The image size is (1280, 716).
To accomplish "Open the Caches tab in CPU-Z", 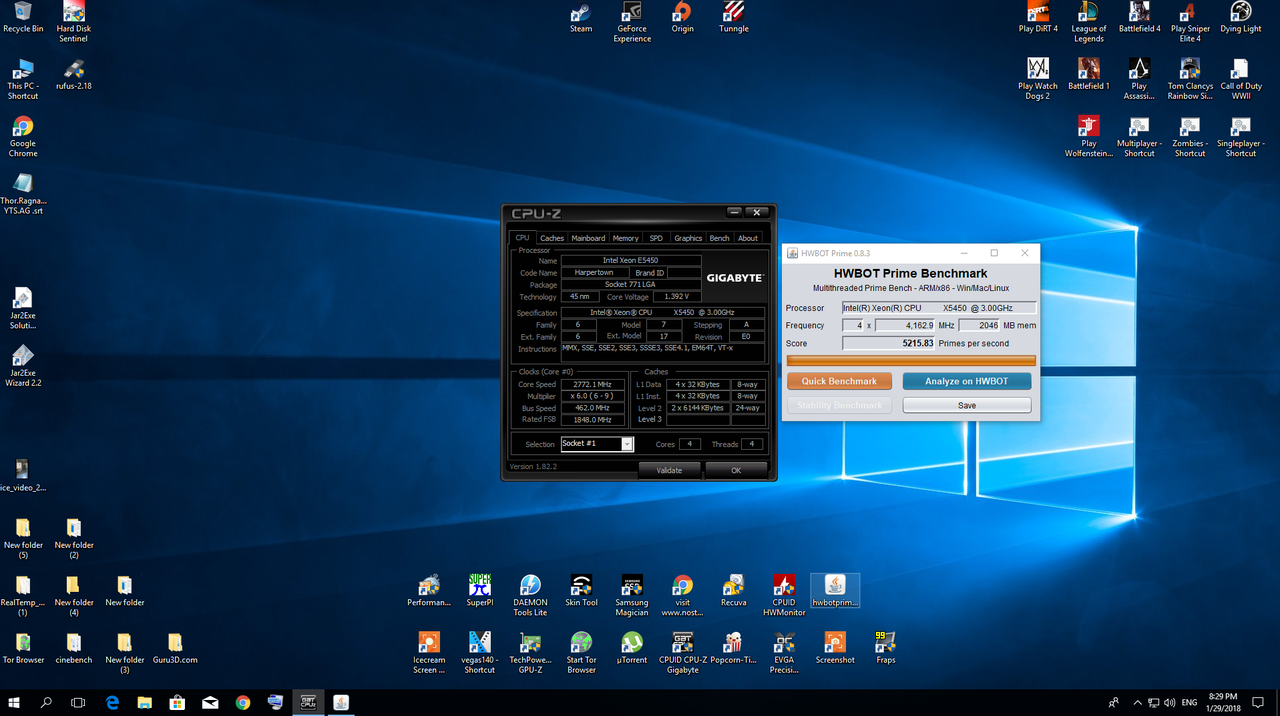I will [x=552, y=238].
